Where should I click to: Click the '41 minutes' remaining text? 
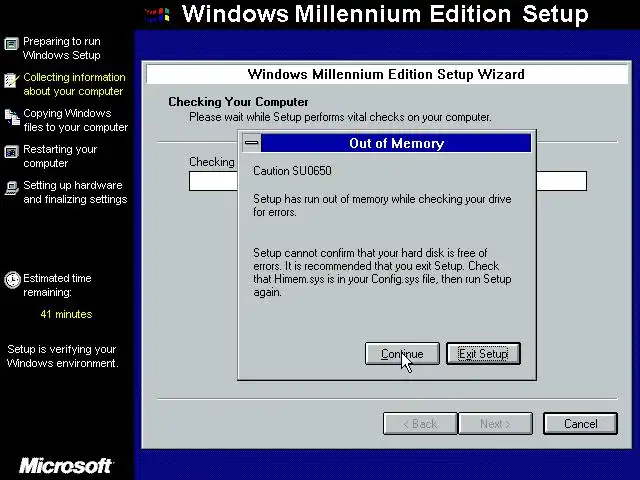tap(66, 314)
